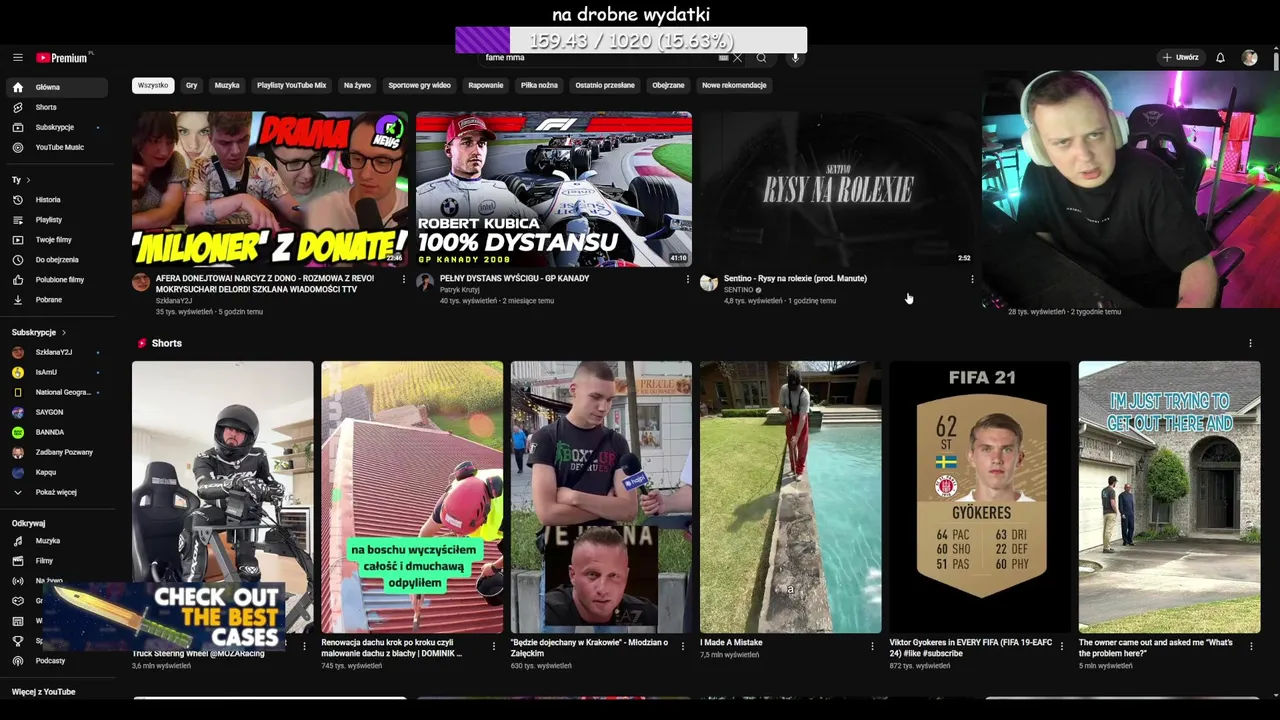Open the SzklanaY2J subscription channel
This screenshot has height=720, width=1280.
coord(58,352)
